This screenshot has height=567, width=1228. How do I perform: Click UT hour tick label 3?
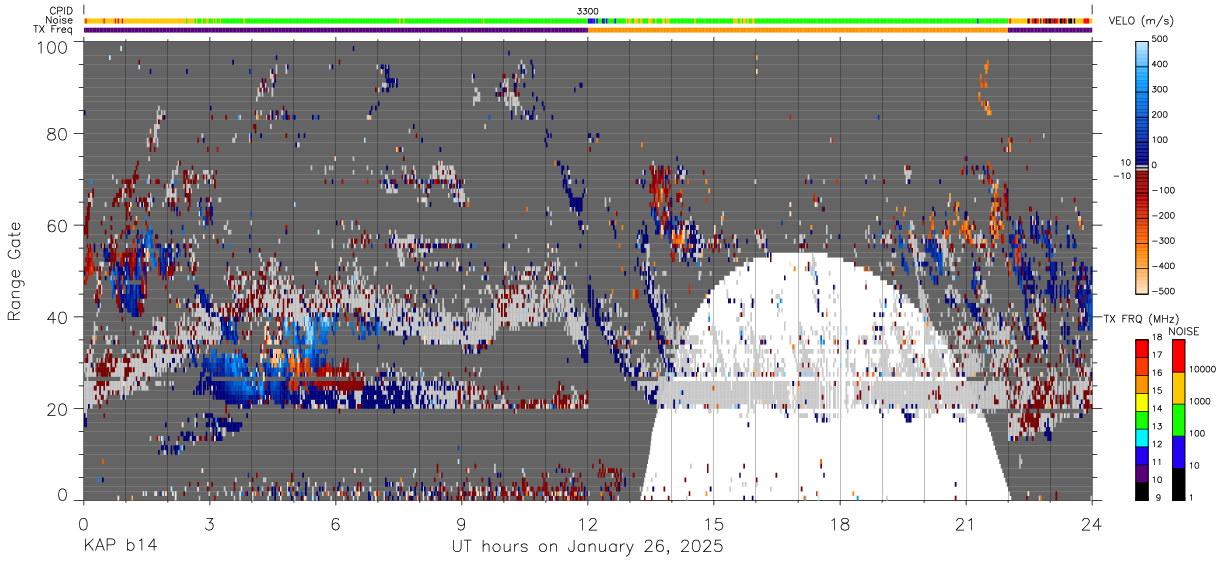[x=210, y=524]
